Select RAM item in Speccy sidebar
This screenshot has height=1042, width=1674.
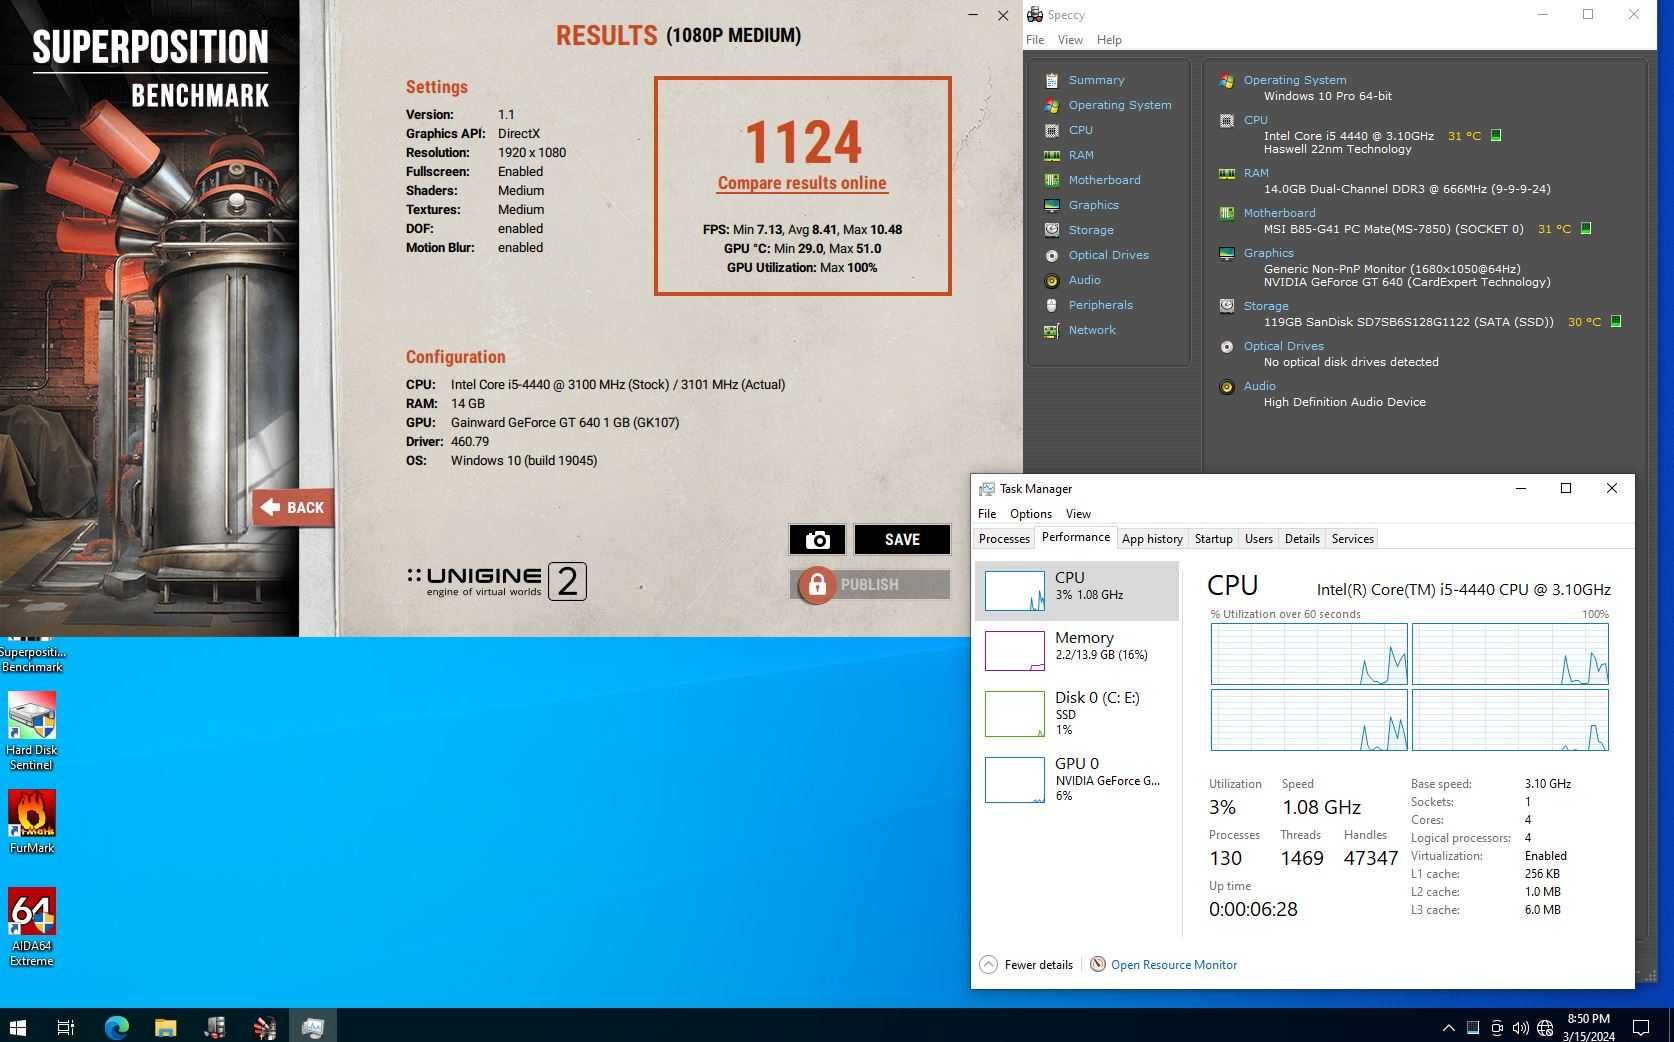[1080, 155]
